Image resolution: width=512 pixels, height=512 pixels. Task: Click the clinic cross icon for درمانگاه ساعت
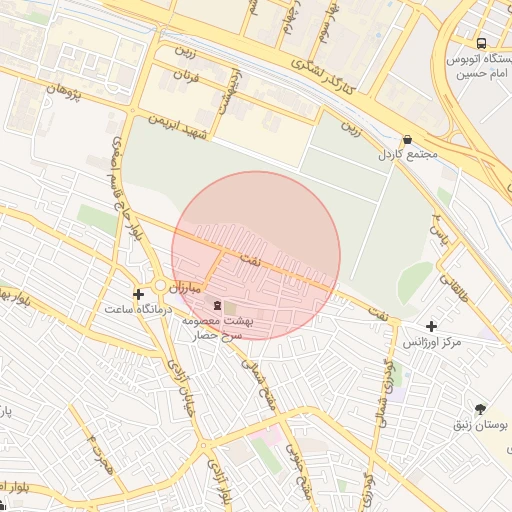[x=138, y=294]
